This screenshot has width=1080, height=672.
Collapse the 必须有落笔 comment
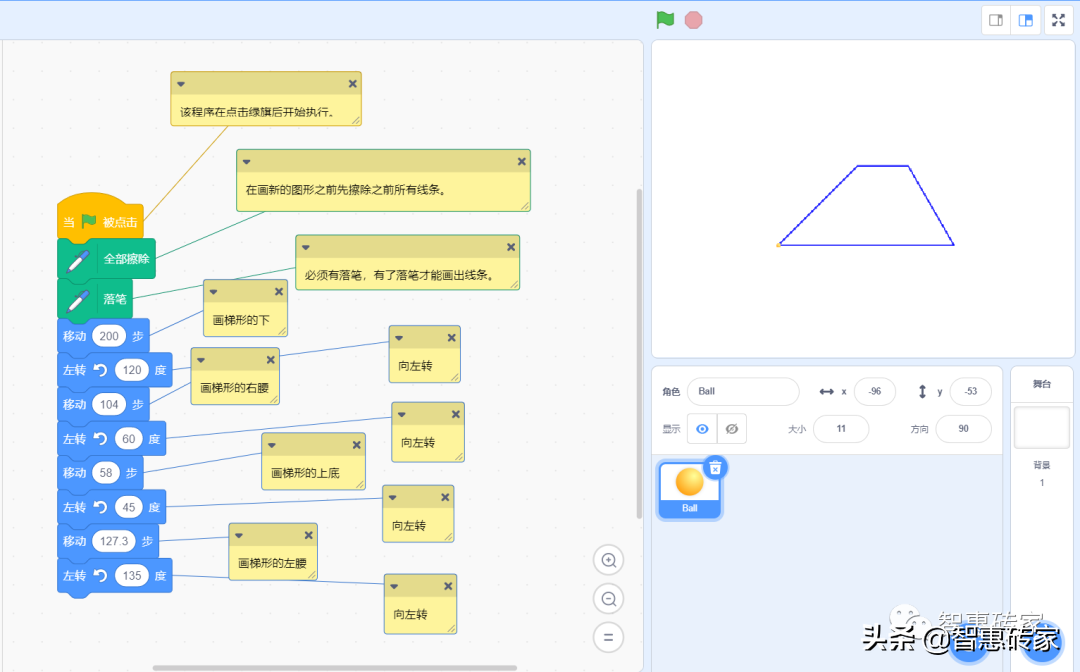305,247
